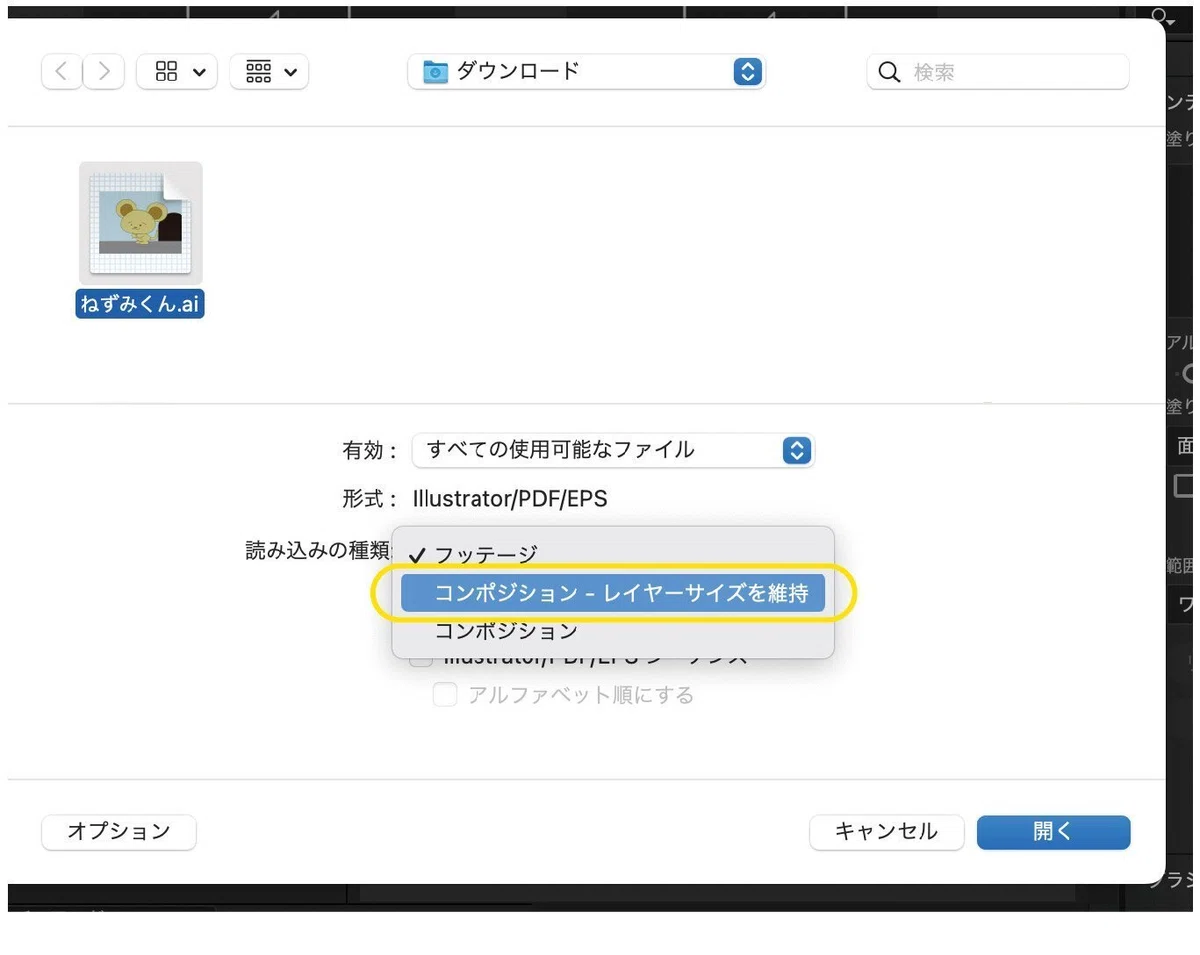Image resolution: width=1200 pixels, height=955 pixels.
Task: Click キャンセル to dismiss the dialog
Action: [886, 832]
